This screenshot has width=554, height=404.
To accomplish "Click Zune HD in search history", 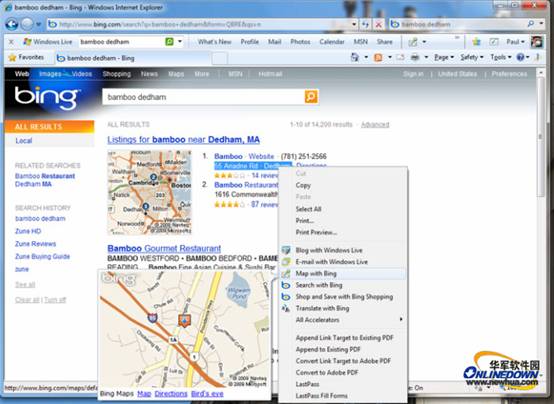I will coord(28,231).
